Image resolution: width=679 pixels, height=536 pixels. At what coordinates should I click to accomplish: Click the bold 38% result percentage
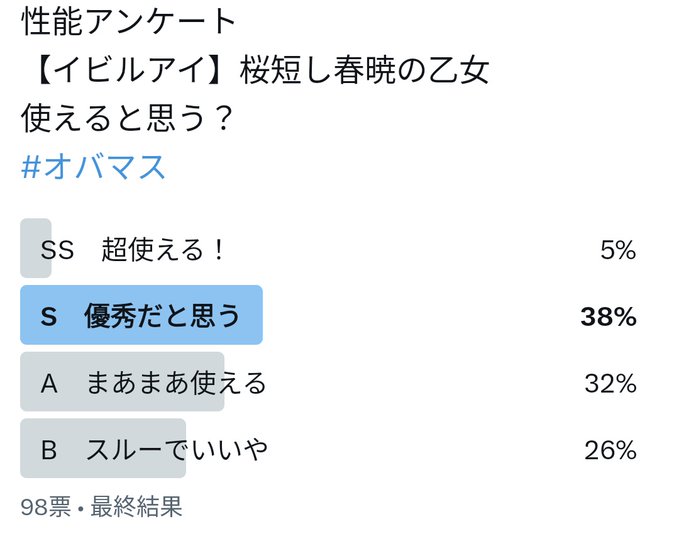coord(608,316)
